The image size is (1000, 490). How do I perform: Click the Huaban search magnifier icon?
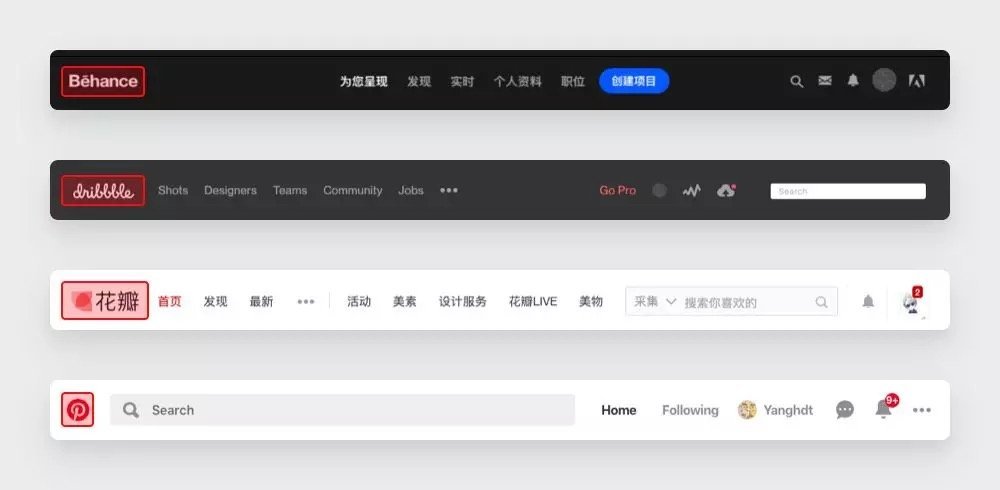click(821, 302)
